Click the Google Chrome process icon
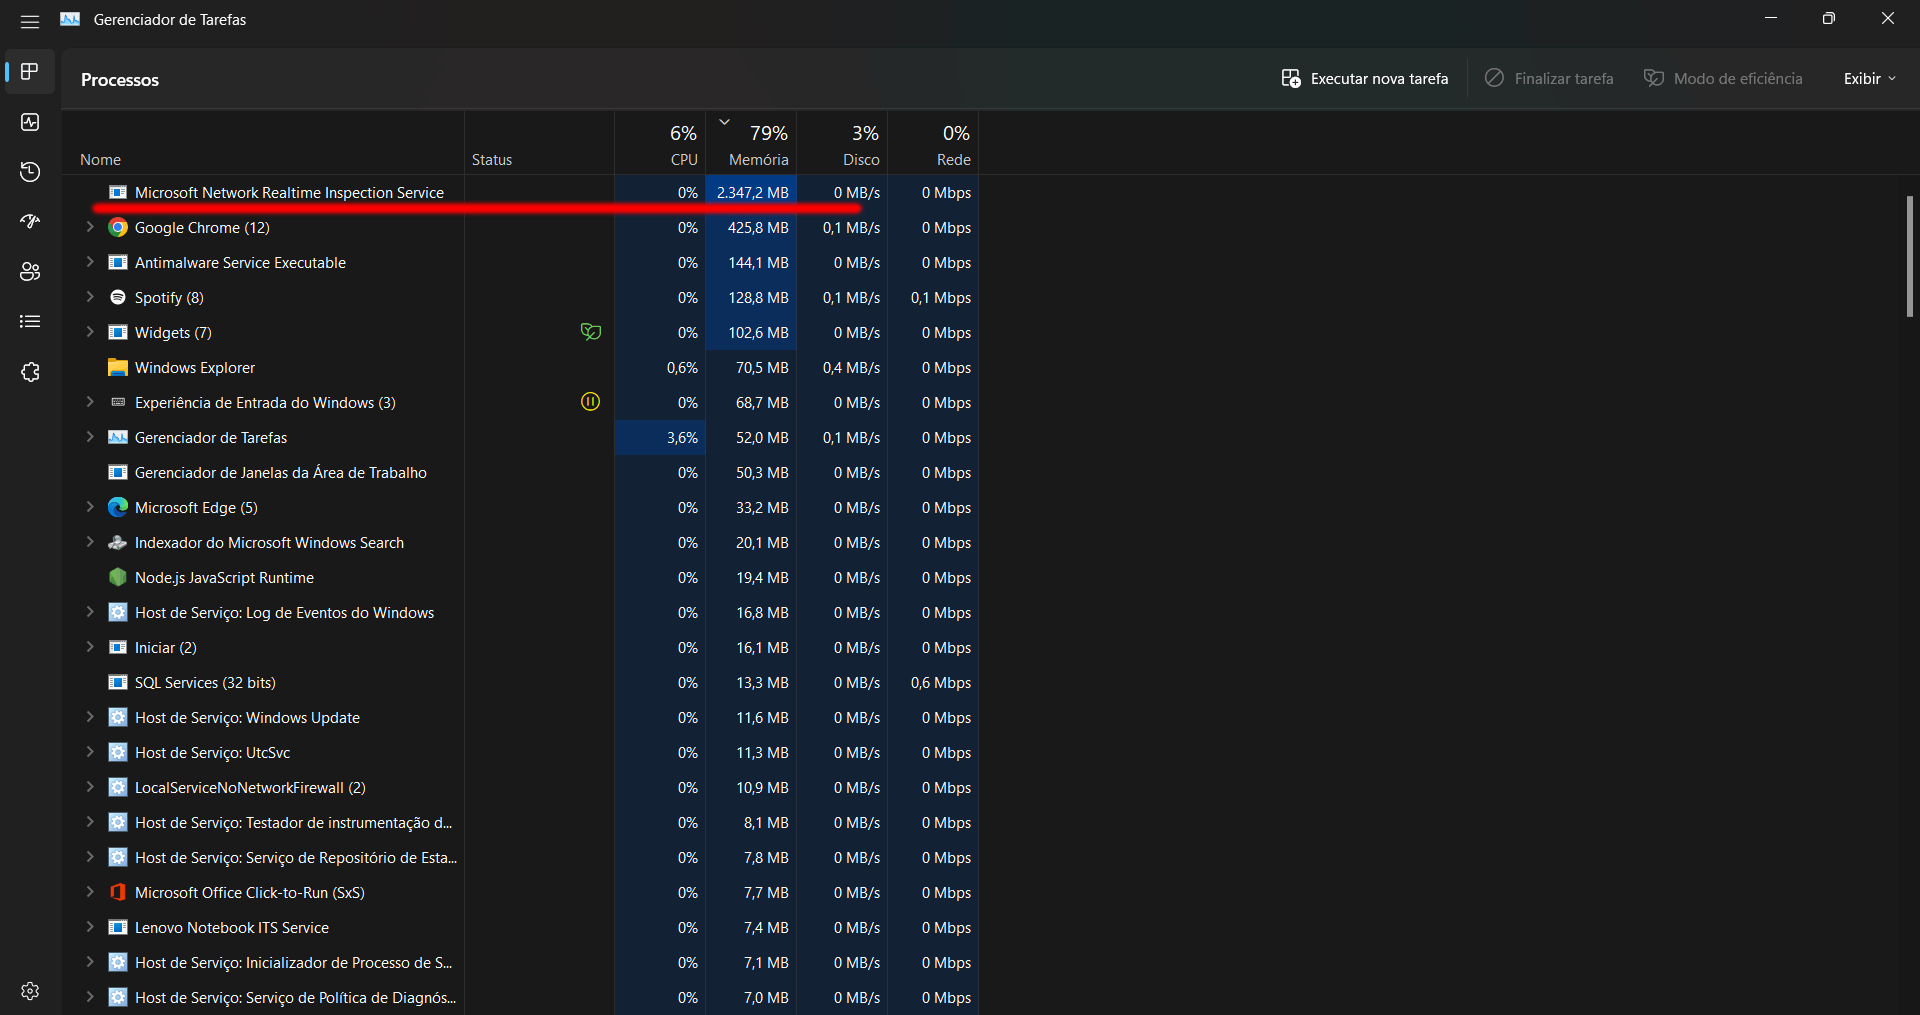The width and height of the screenshot is (1920, 1015). click(118, 228)
